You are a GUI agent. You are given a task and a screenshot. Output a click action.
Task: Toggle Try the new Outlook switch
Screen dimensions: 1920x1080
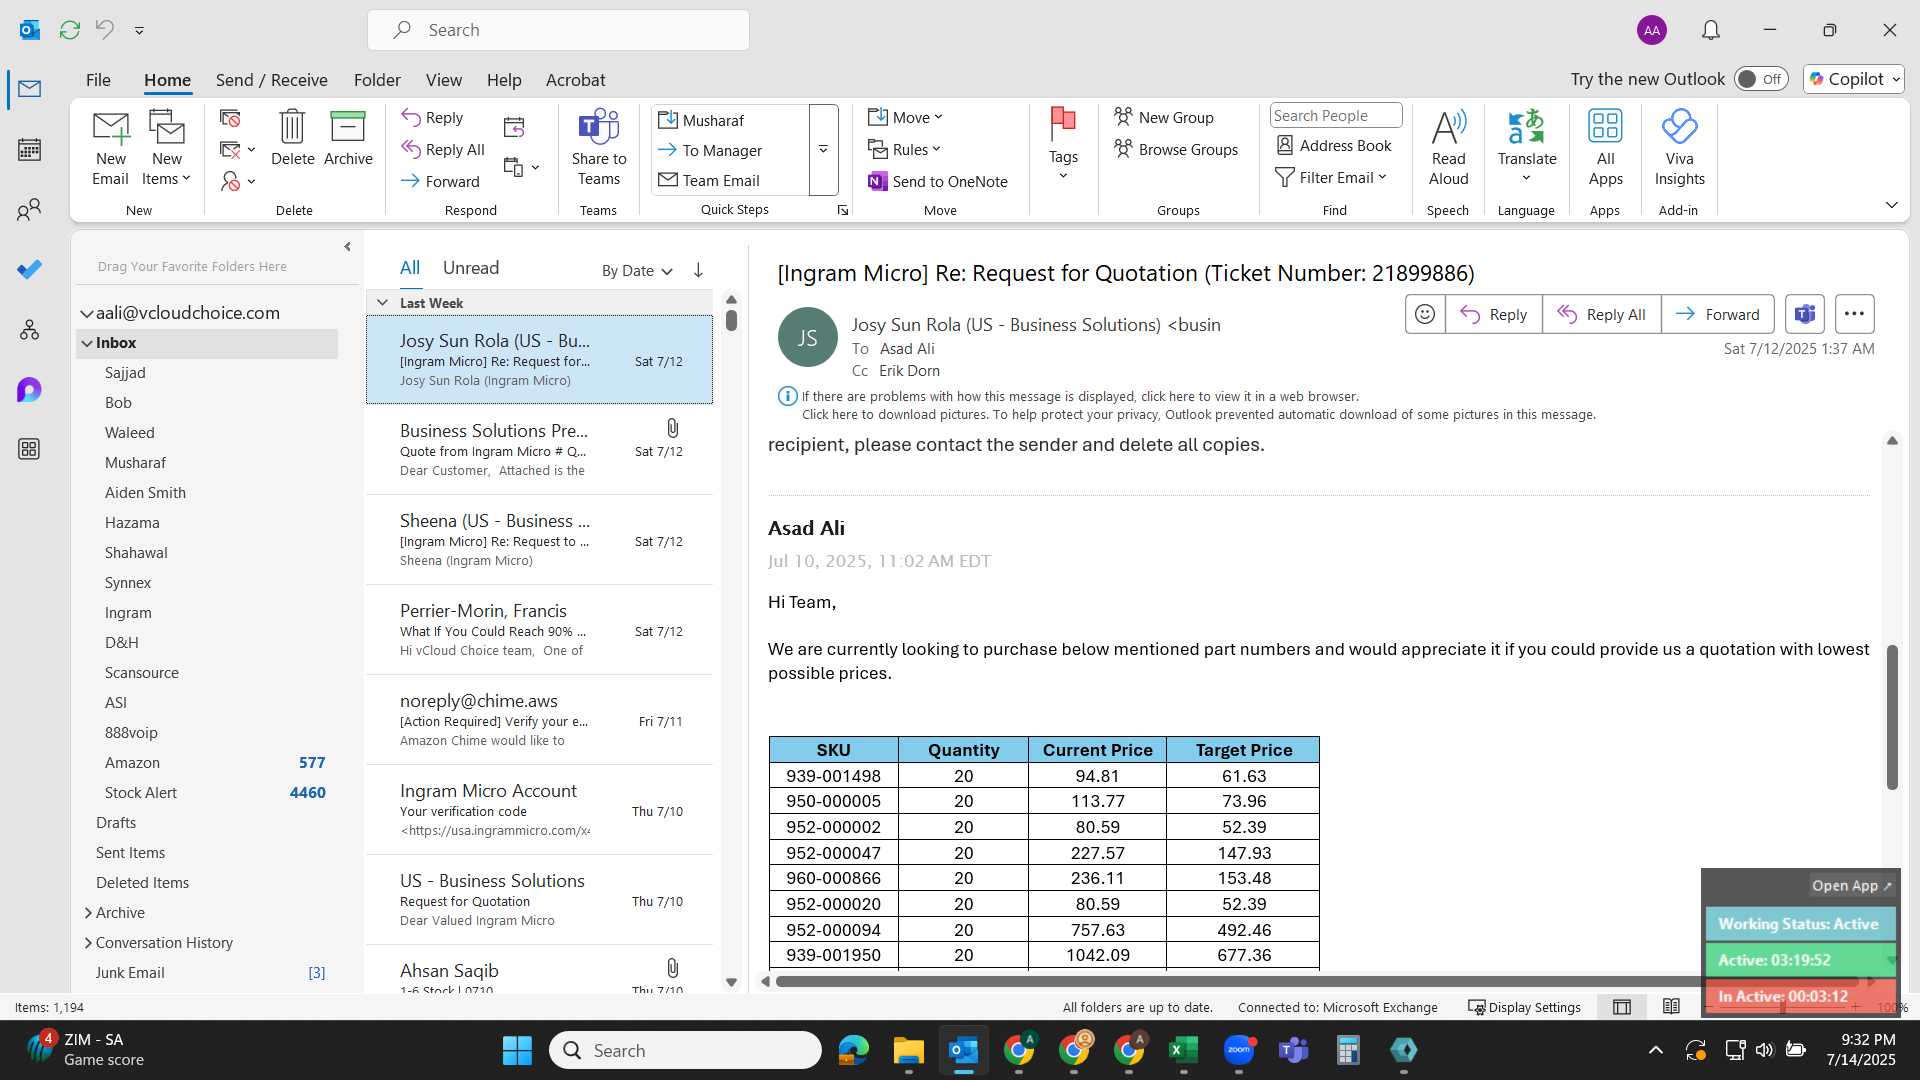point(1761,79)
